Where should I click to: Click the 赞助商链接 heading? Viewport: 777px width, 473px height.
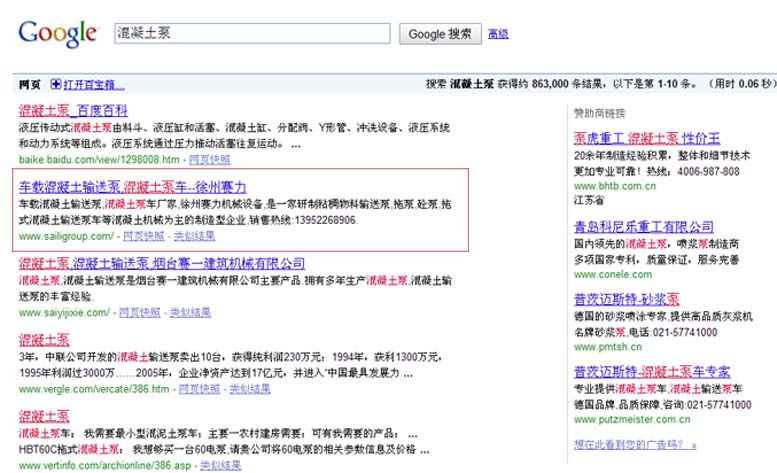coord(600,113)
